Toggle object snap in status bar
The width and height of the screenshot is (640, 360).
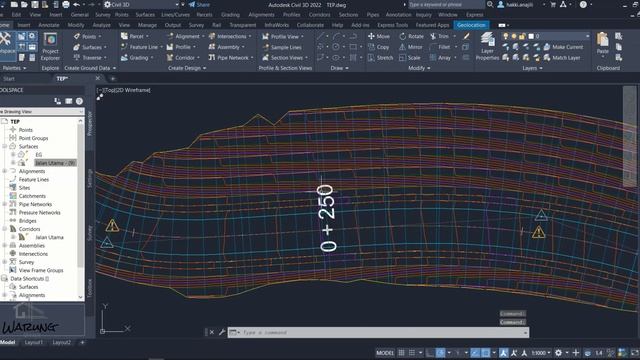(x=485, y=353)
